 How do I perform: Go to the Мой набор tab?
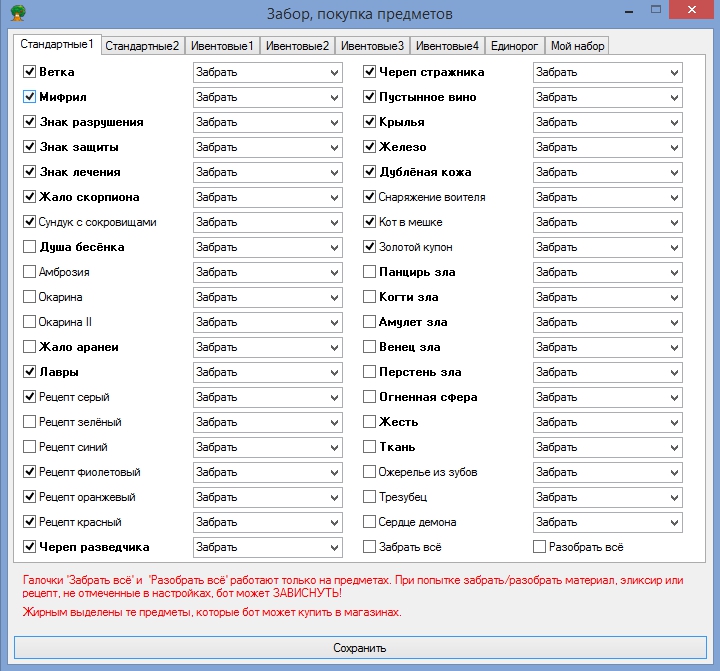coord(578,46)
